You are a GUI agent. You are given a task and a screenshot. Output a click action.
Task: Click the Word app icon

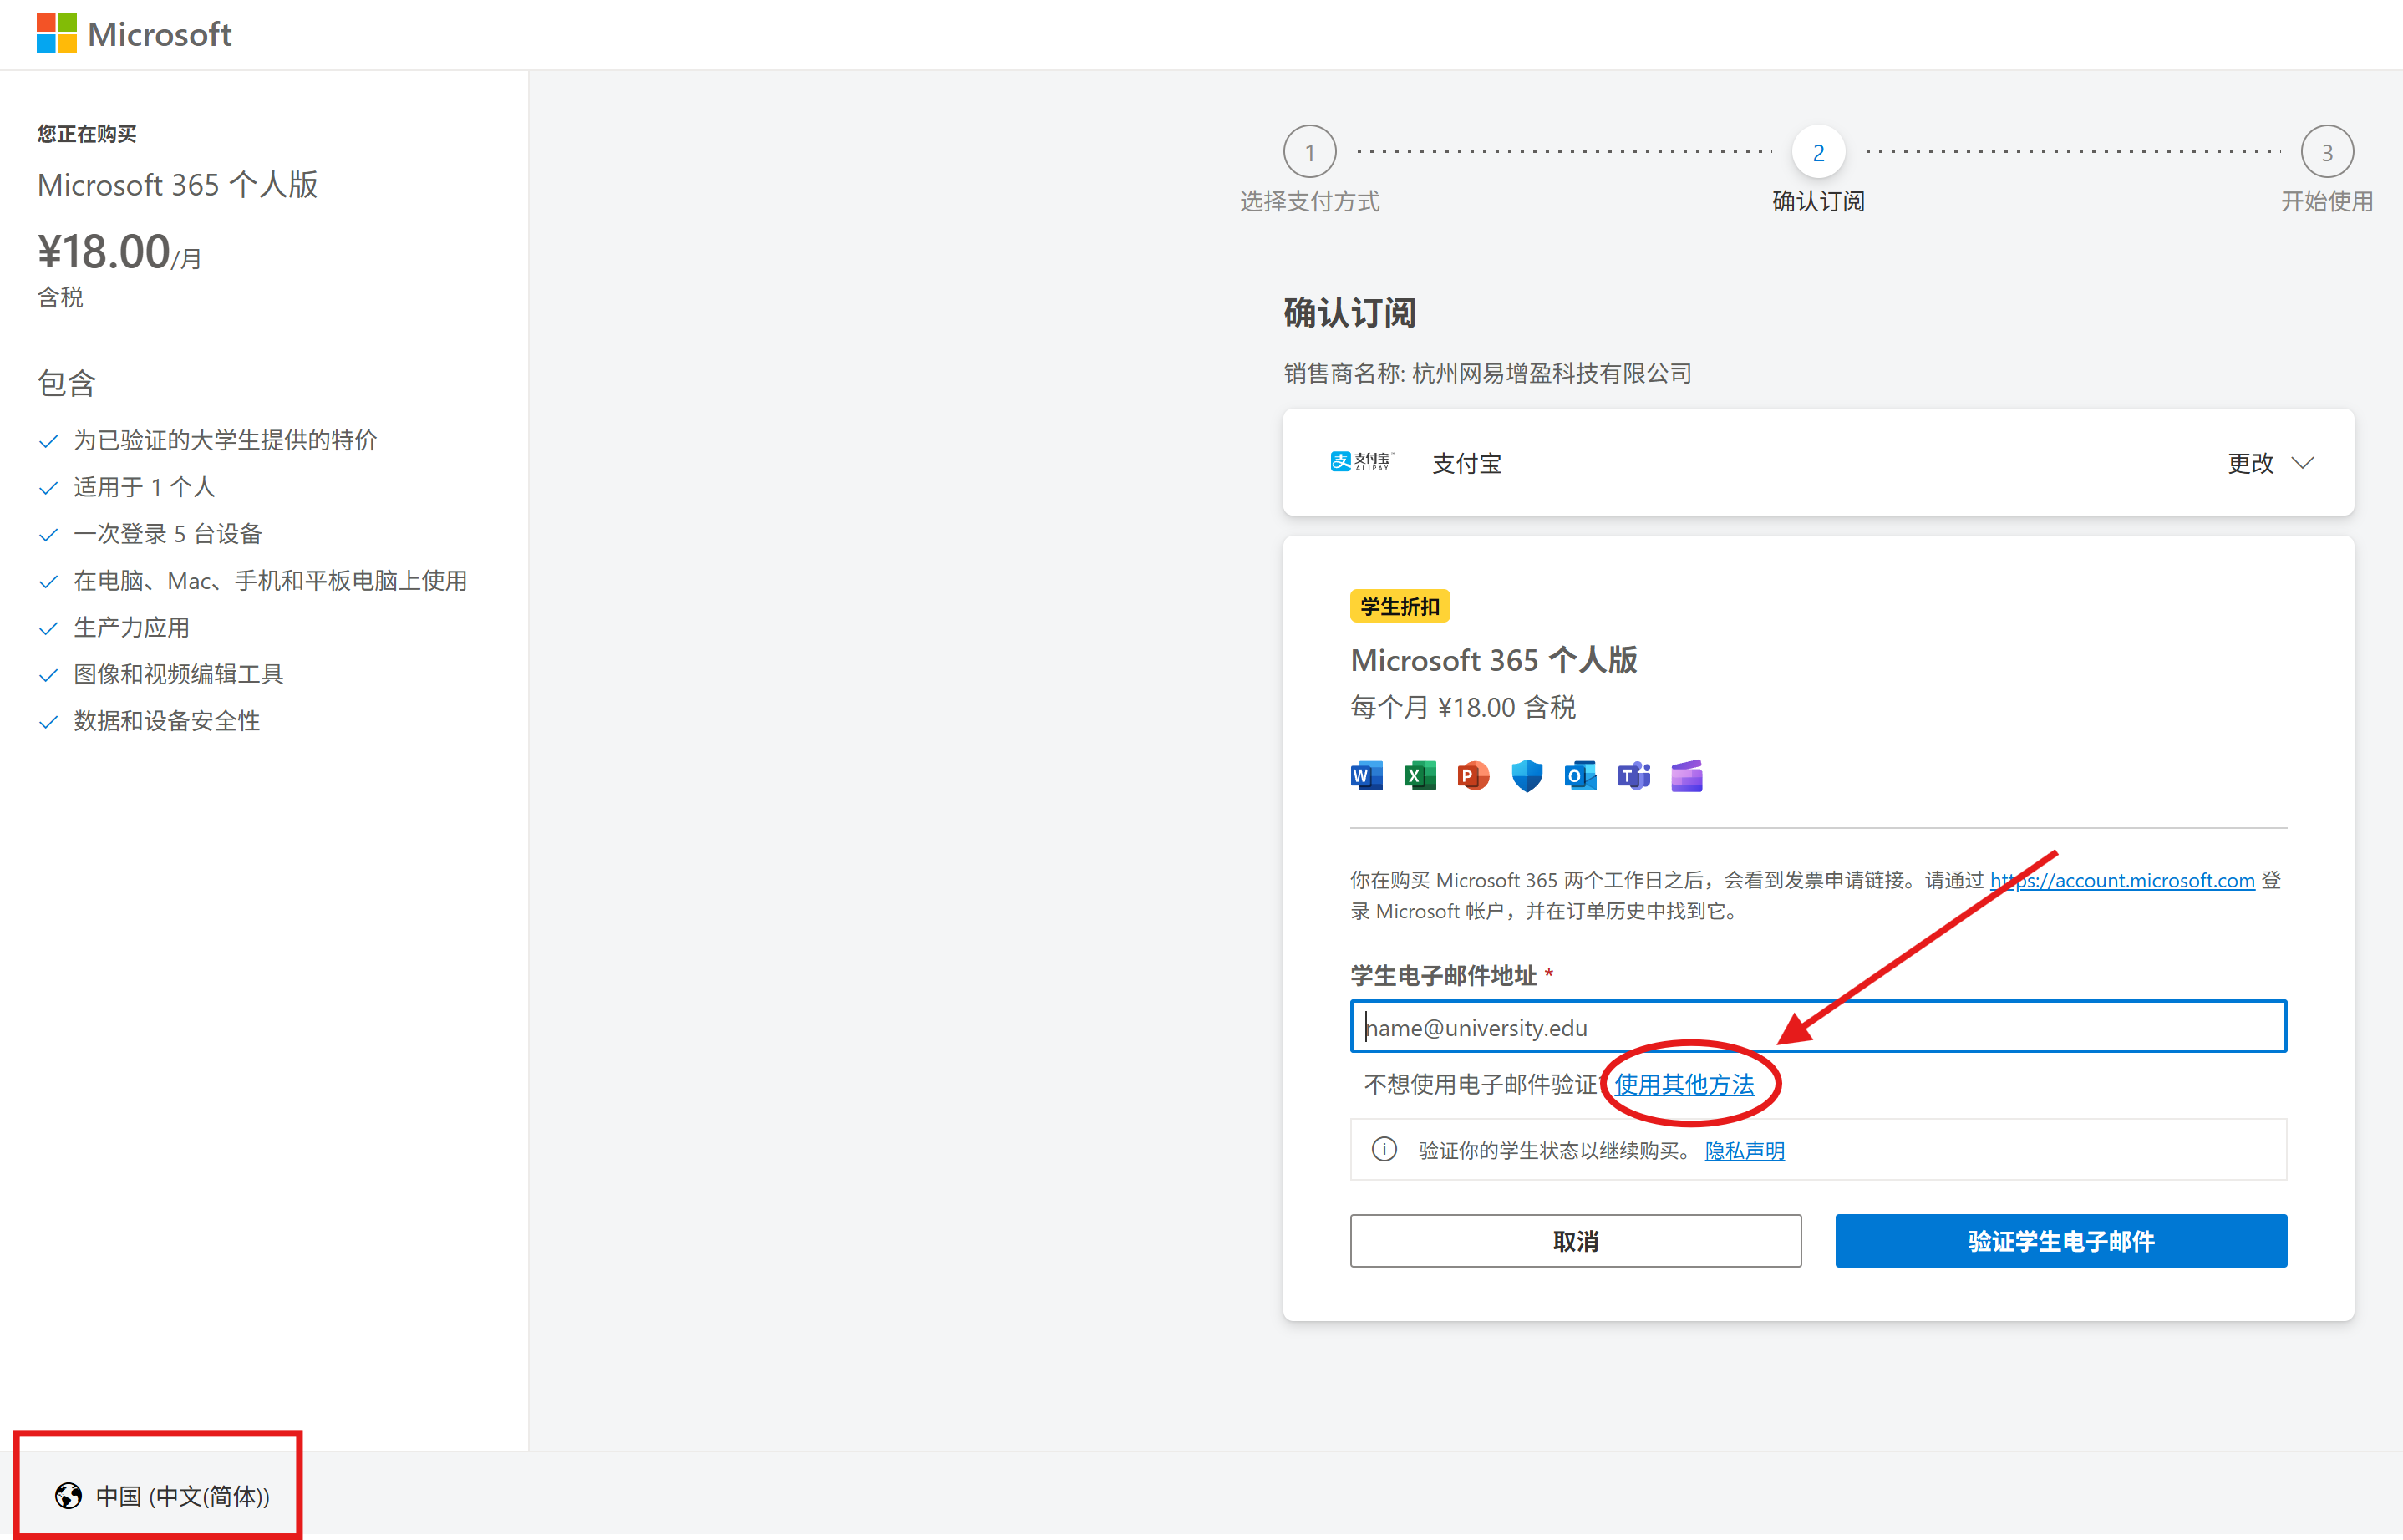1366,776
